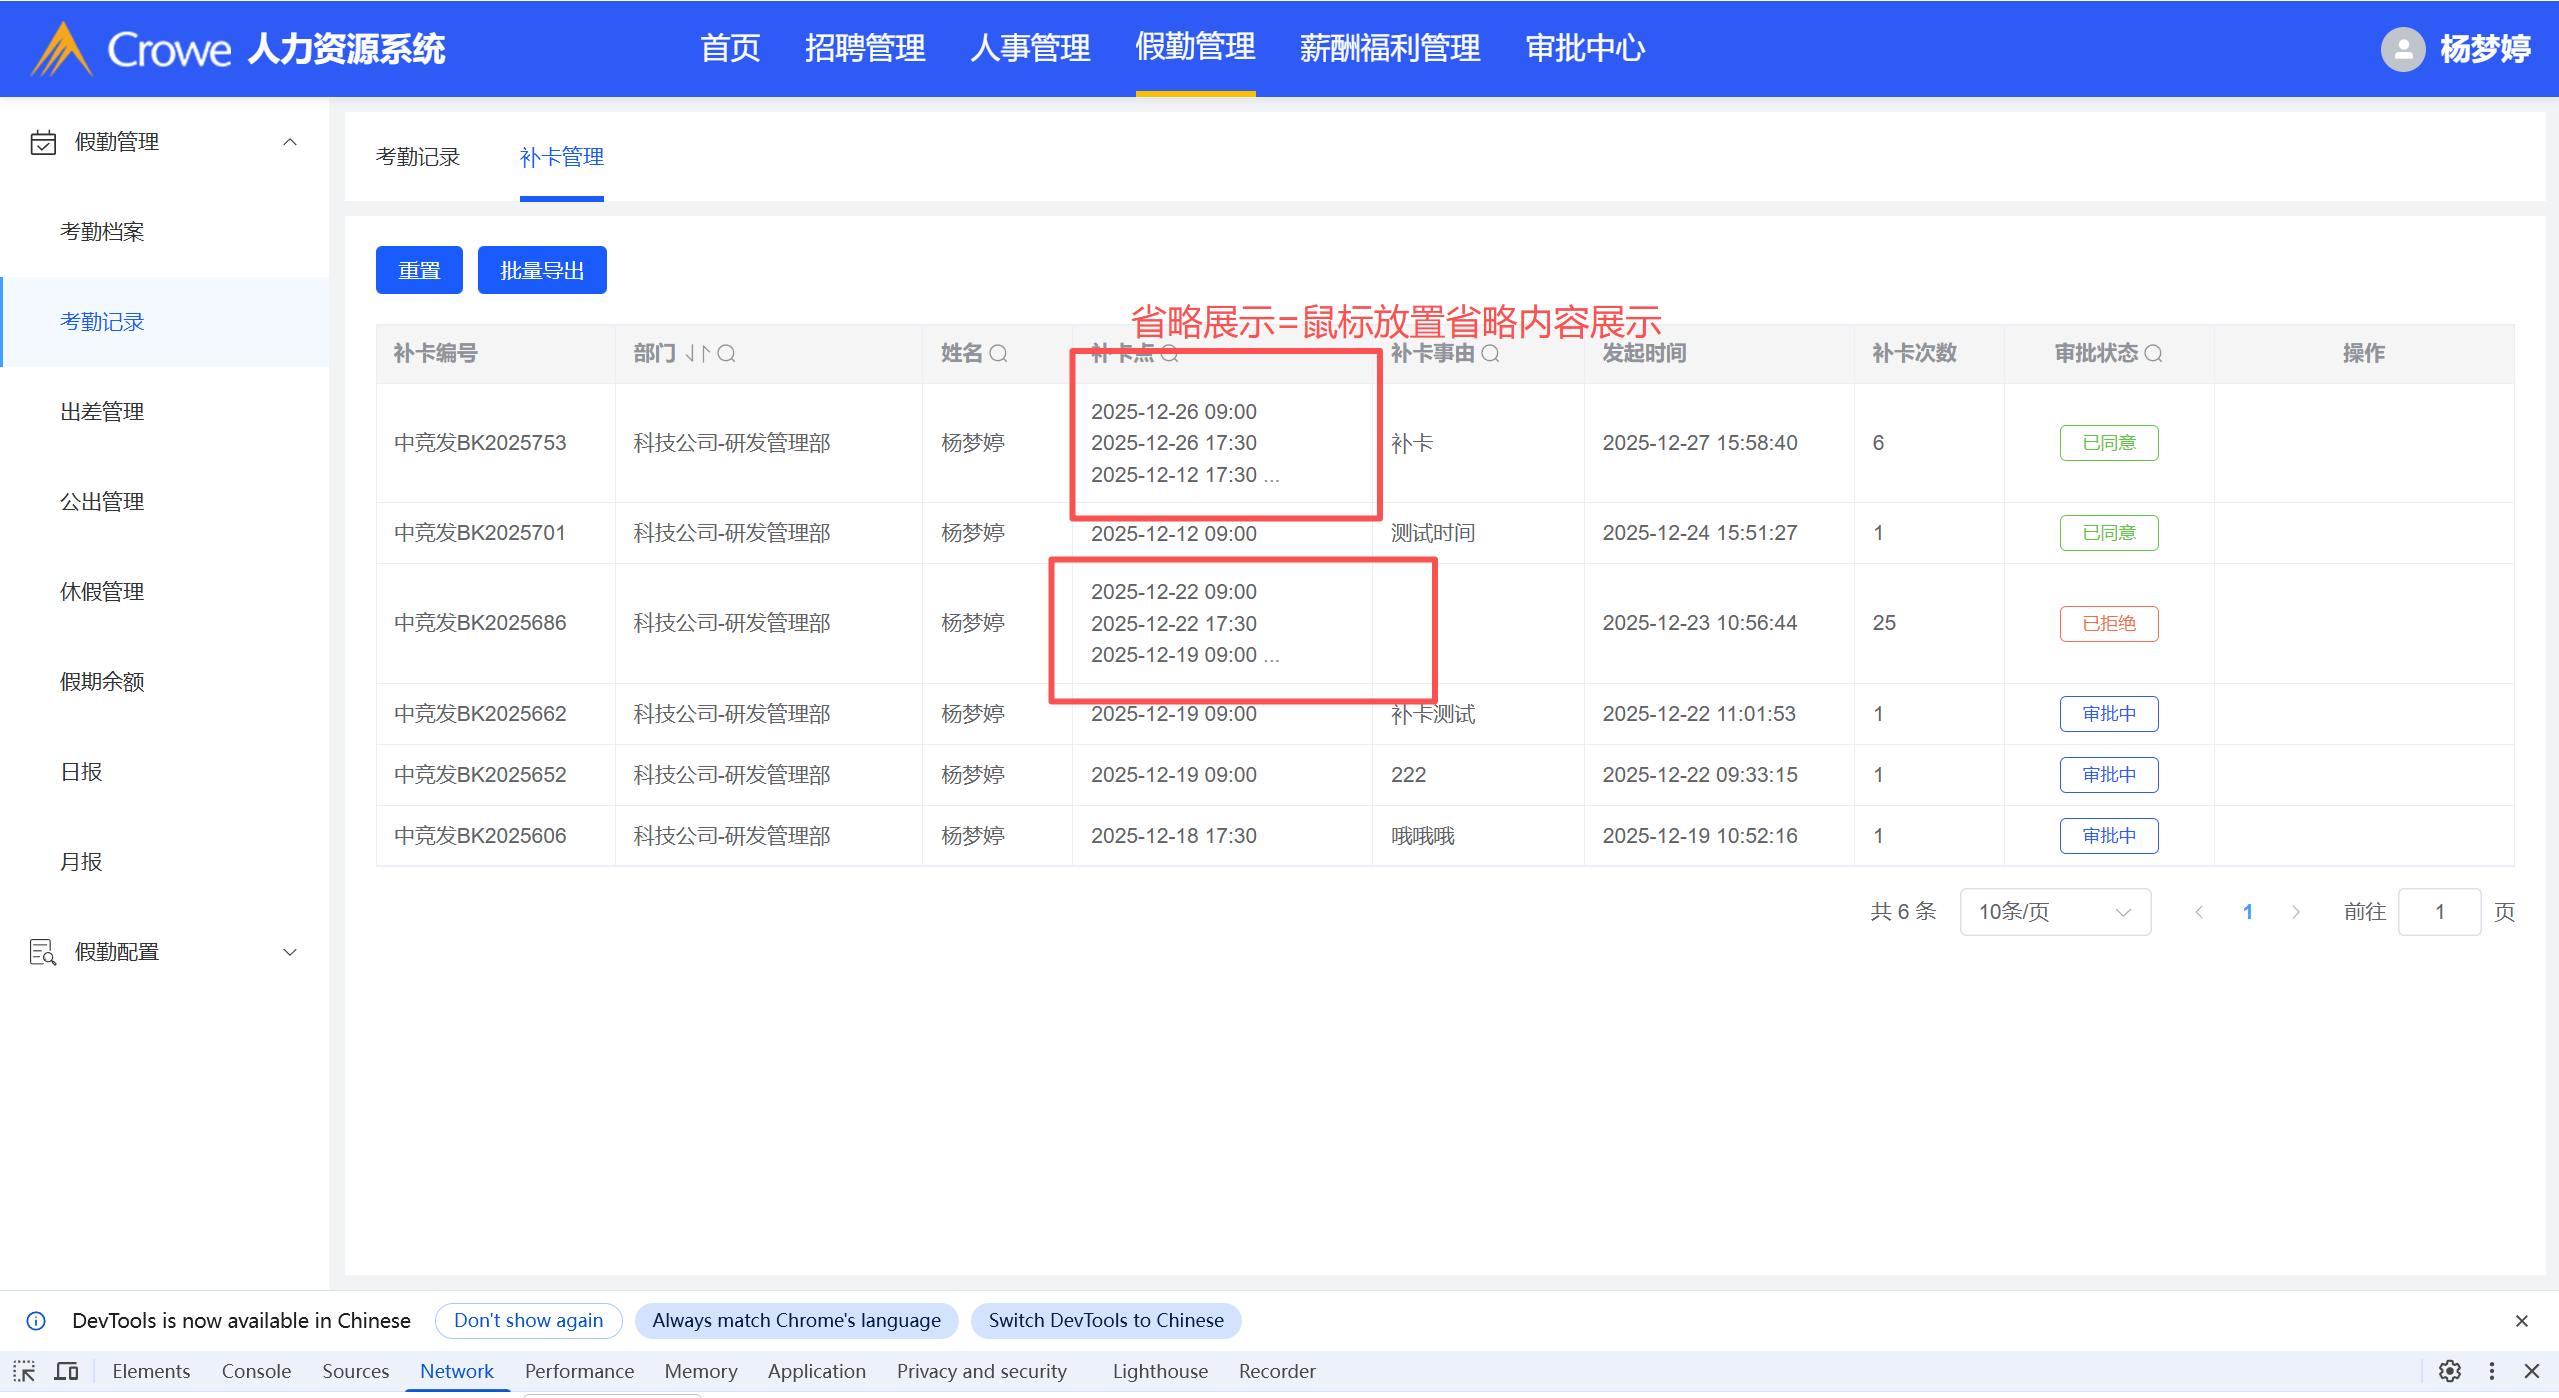The image size is (2559, 1398).
Task: Click Switch DevTools to Chinese button
Action: click(x=1105, y=1320)
